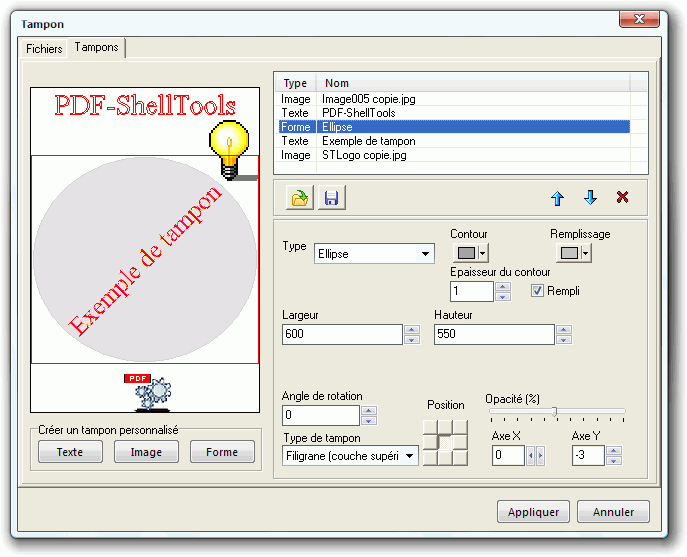
Task: Decrease Largeur with down spinner
Action: [x=412, y=340]
